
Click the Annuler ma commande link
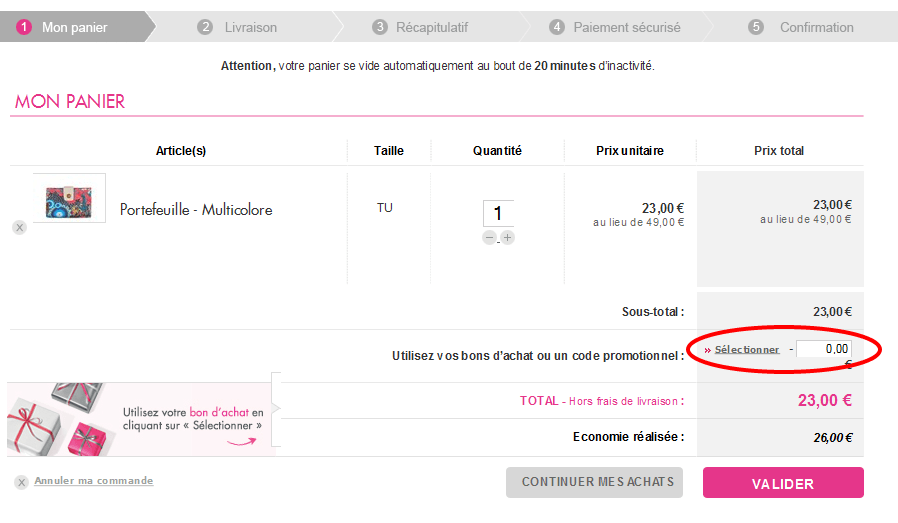pos(94,481)
